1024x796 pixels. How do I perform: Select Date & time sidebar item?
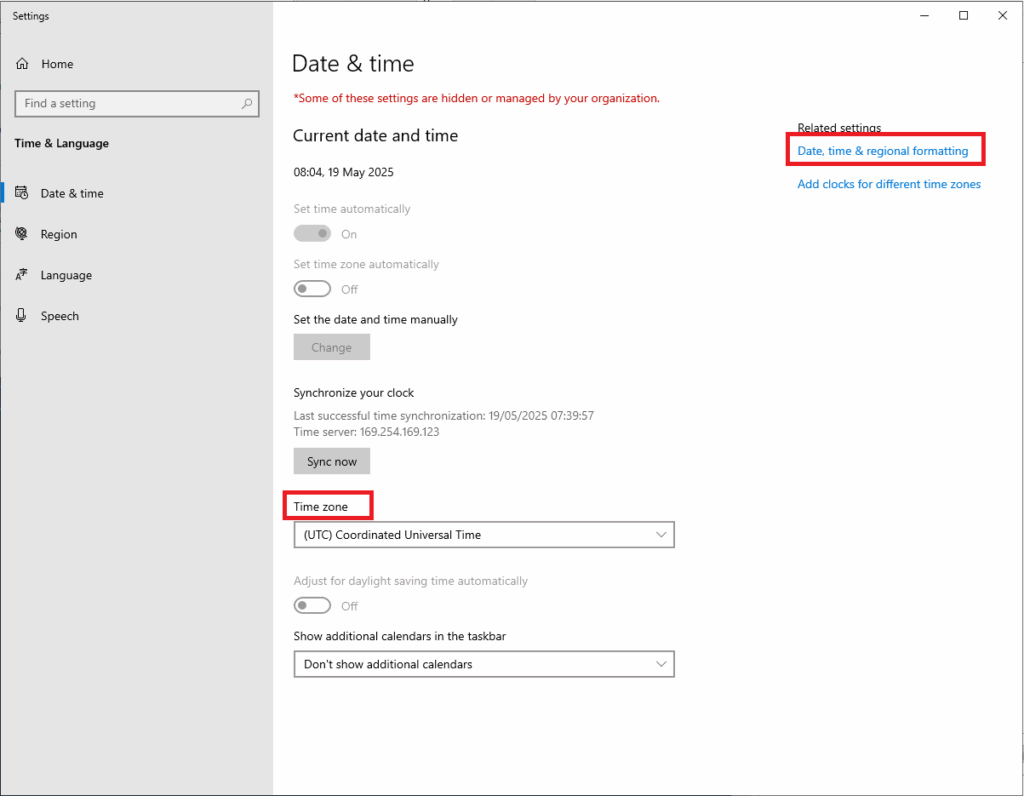click(136, 193)
